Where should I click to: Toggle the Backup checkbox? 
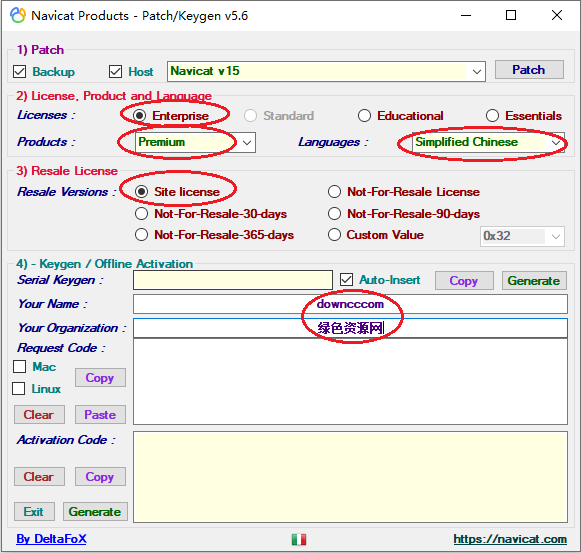click(x=20, y=72)
